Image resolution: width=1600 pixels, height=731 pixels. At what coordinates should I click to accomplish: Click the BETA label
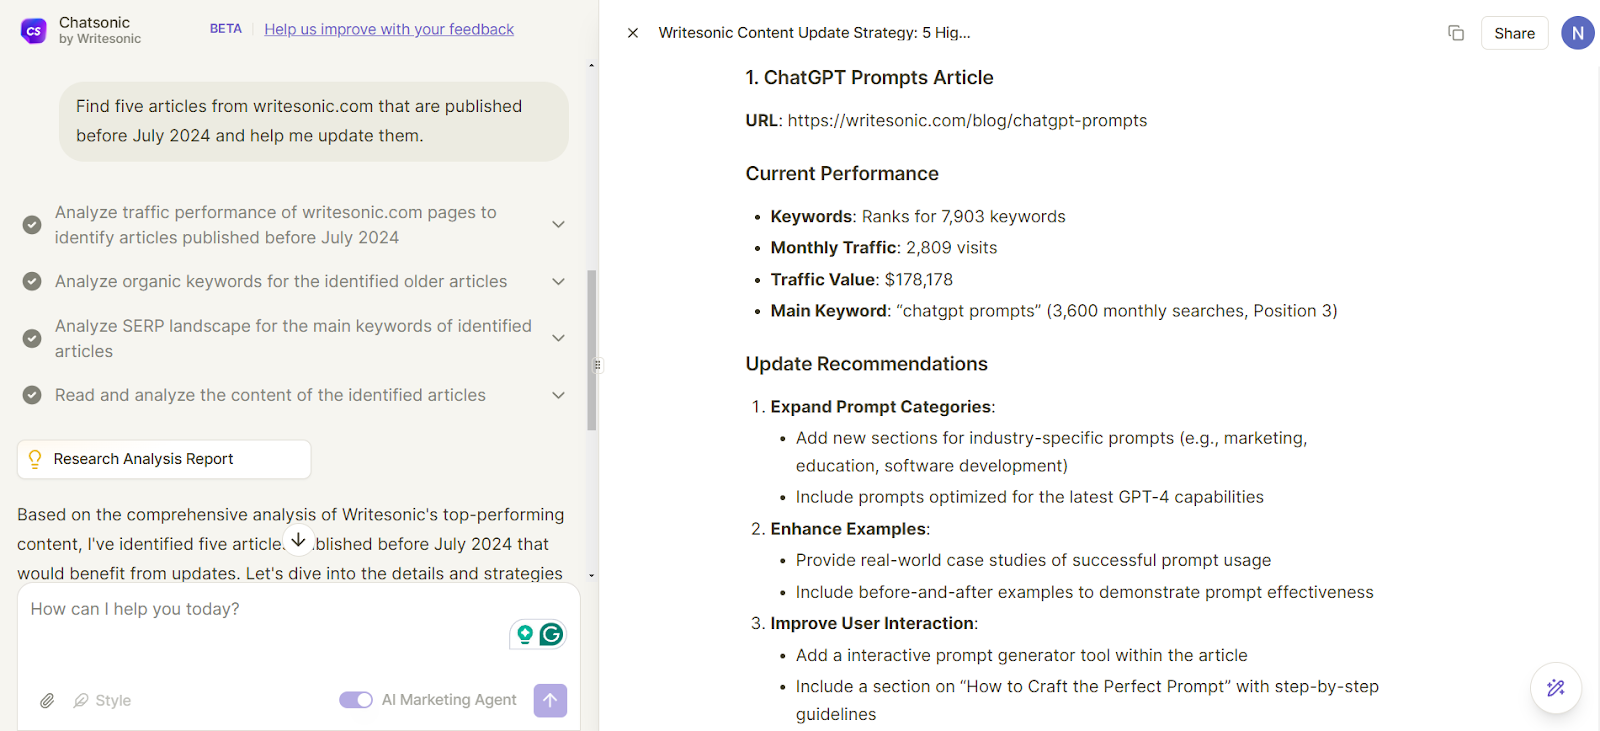click(x=226, y=29)
